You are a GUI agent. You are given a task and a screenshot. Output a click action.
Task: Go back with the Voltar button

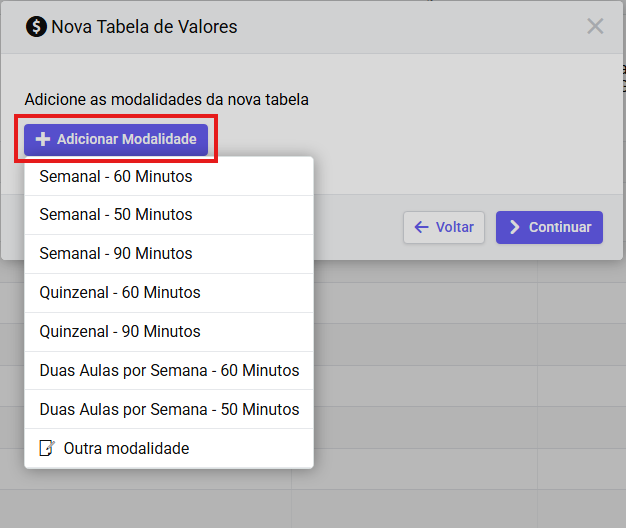444,227
